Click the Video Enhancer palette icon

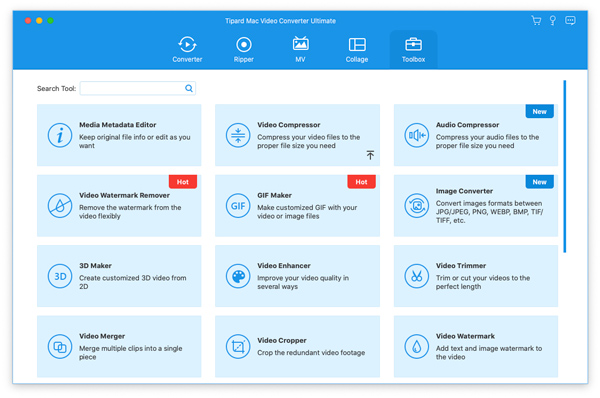pyautogui.click(x=238, y=276)
